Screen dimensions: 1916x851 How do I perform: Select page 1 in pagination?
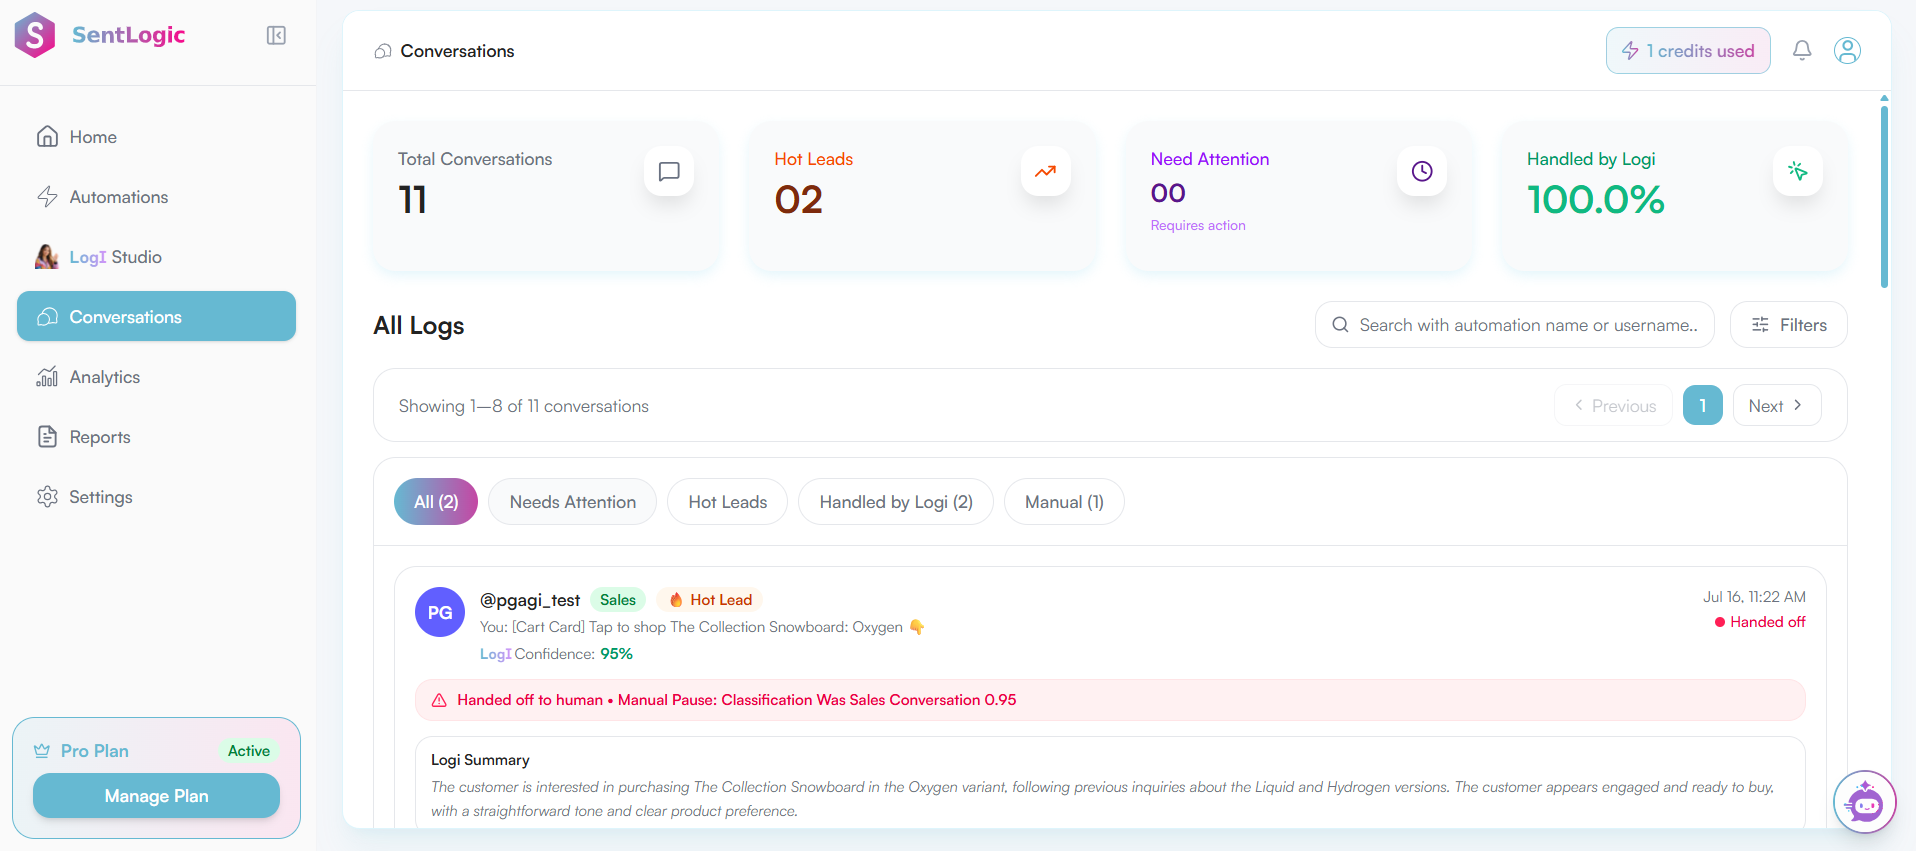click(1702, 405)
